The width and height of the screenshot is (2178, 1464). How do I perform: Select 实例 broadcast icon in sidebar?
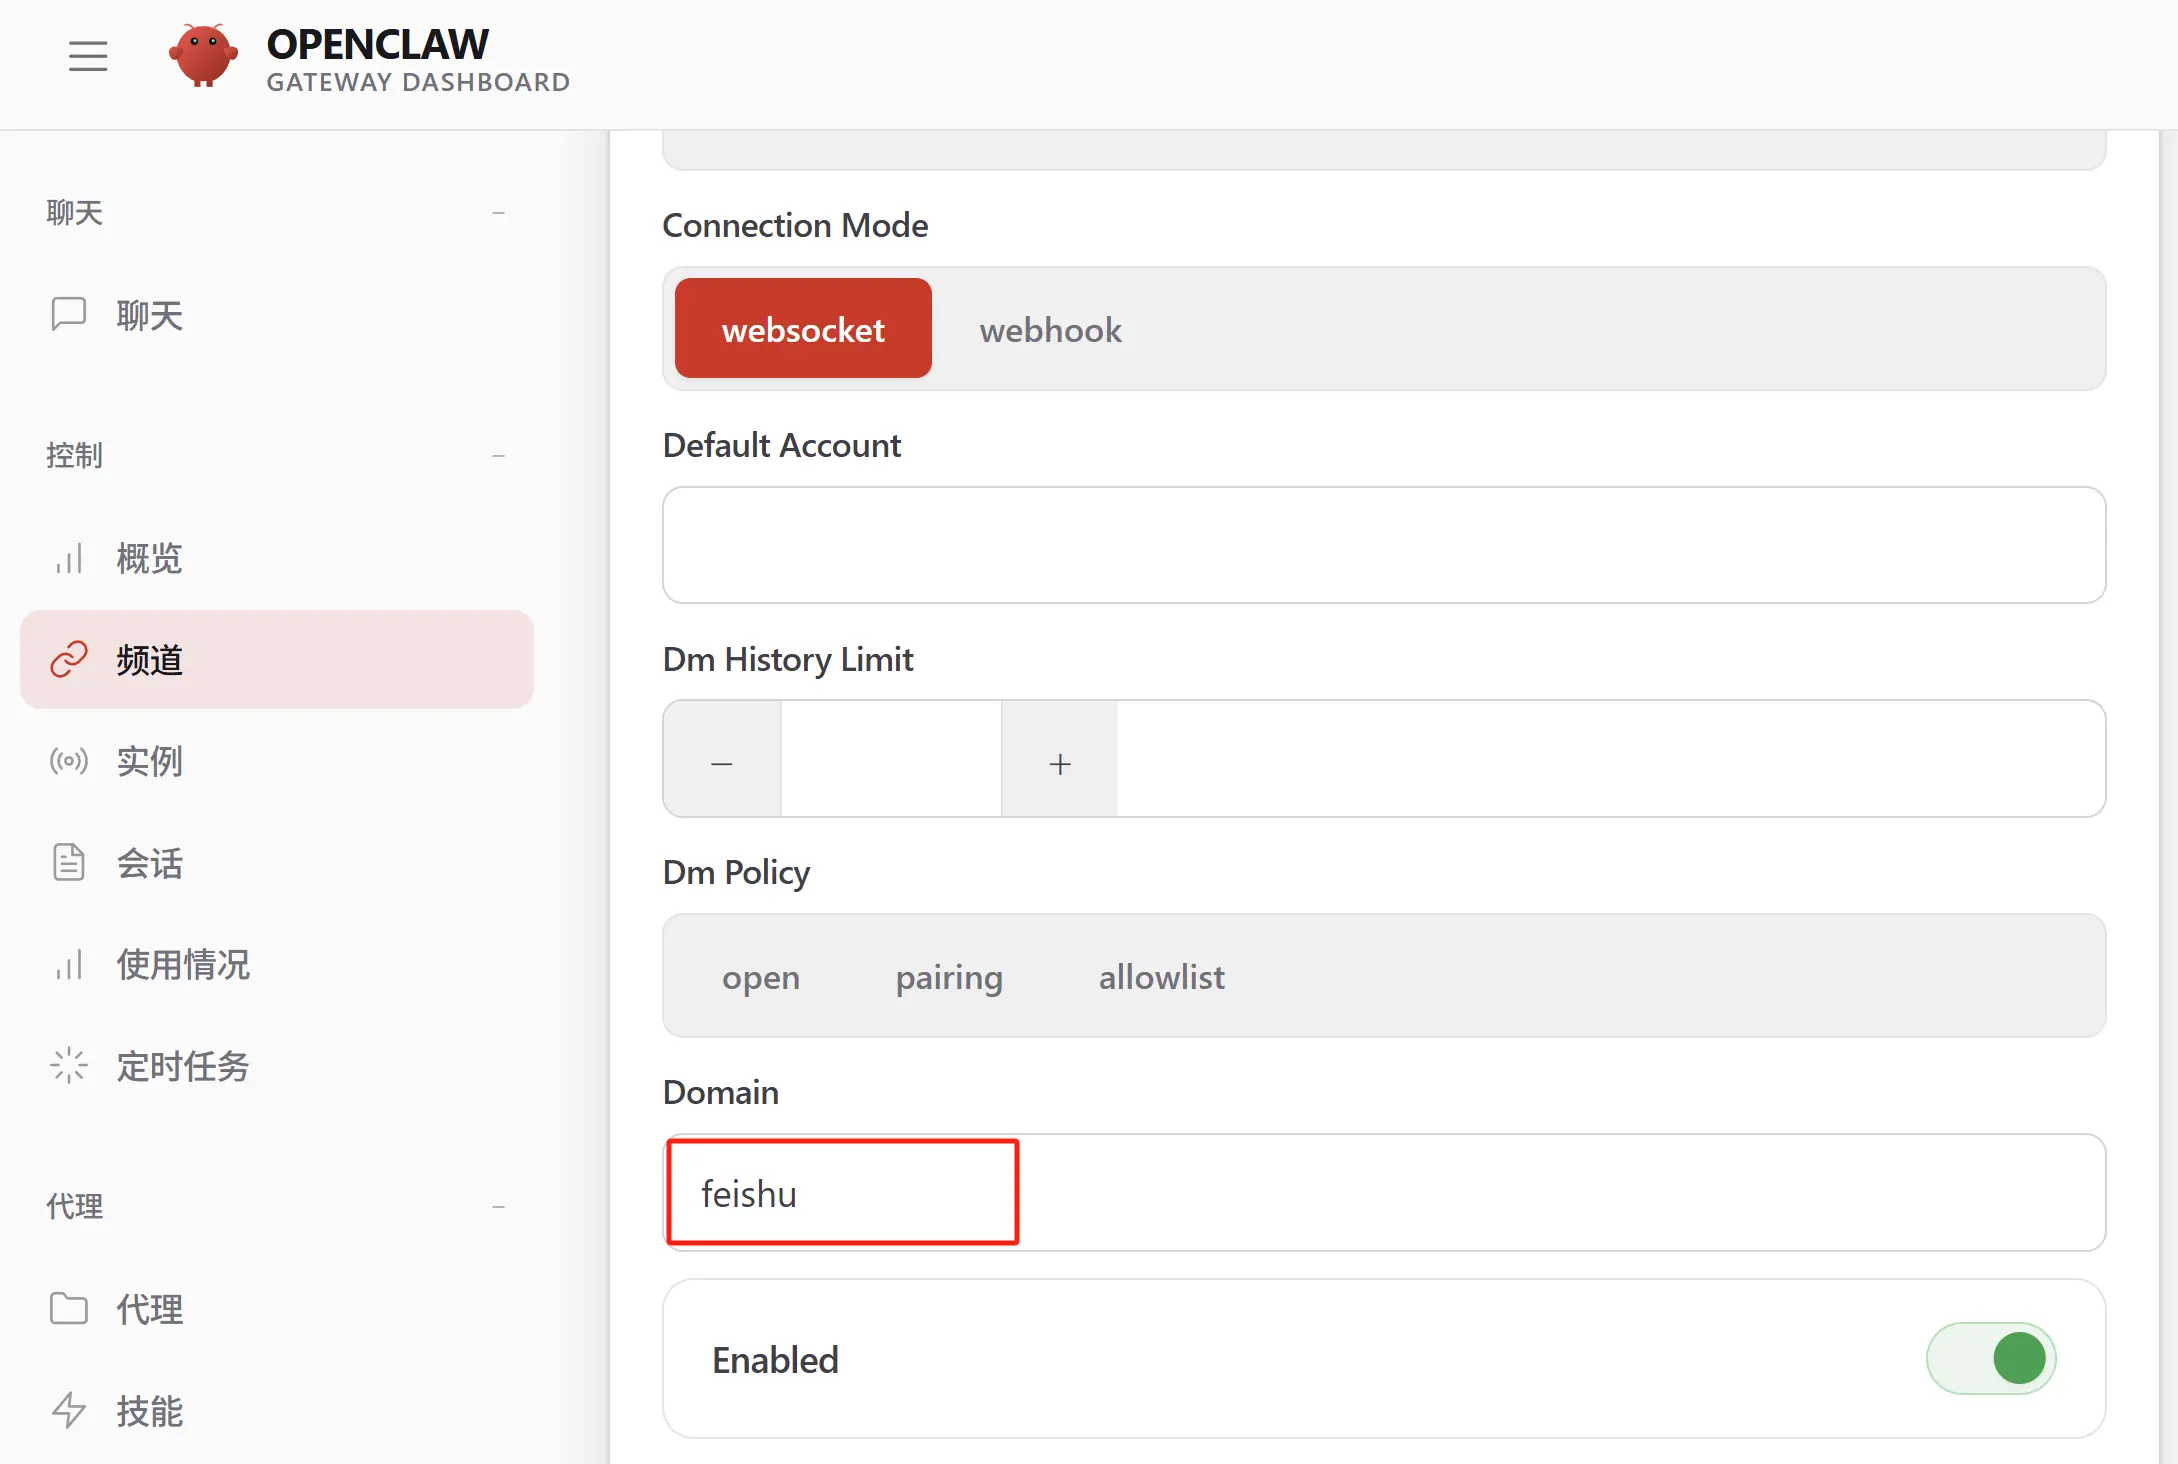coord(69,761)
